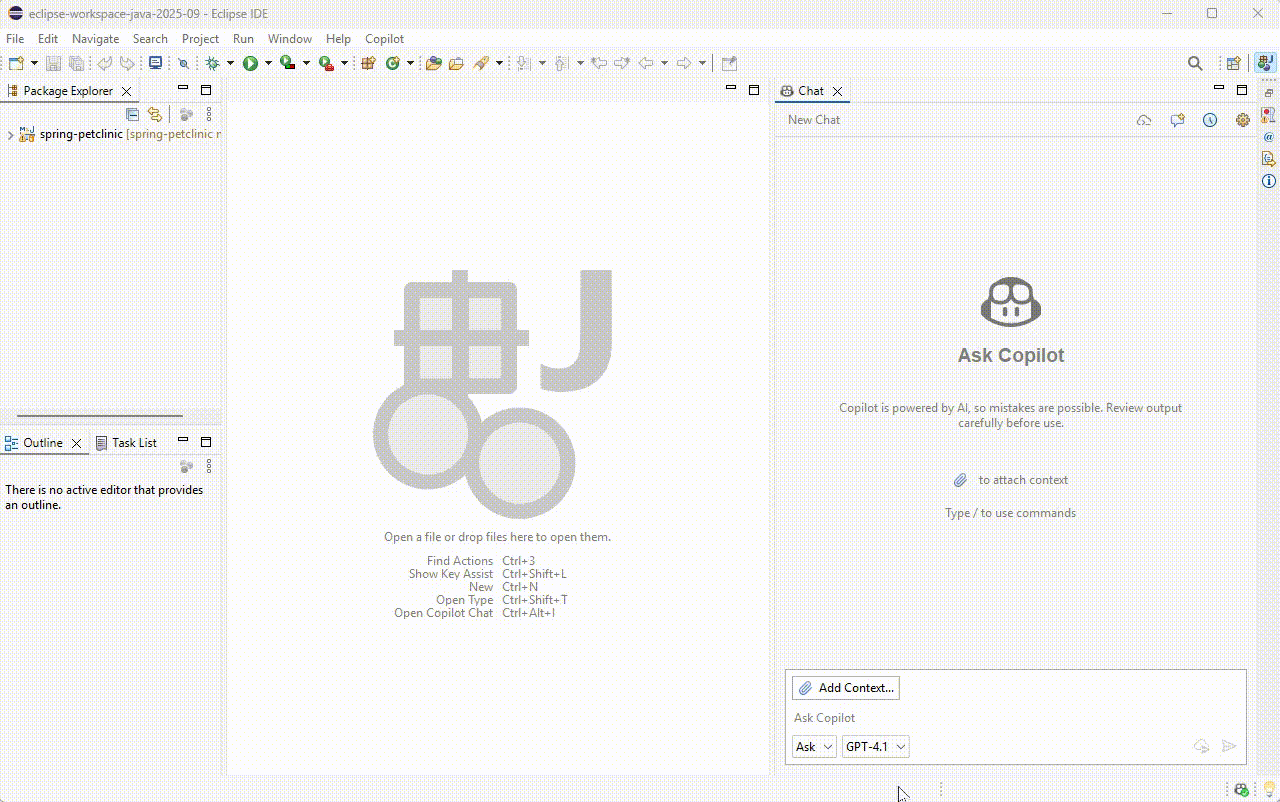Open the Ask mode dropdown
This screenshot has width=1280, height=802.
813,746
